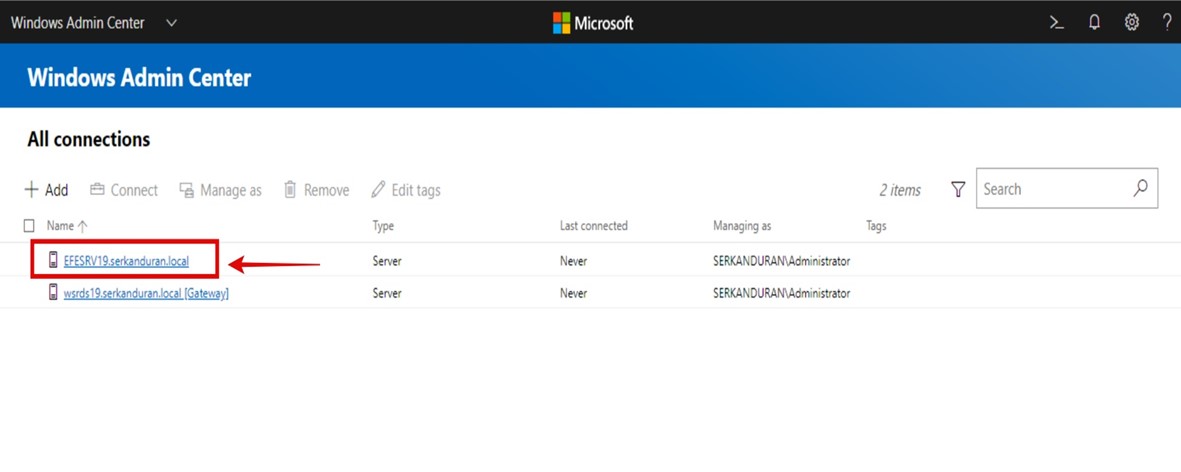This screenshot has width=1181, height=472.
Task: Click the server icon beside wsrds19
Action: 53,292
